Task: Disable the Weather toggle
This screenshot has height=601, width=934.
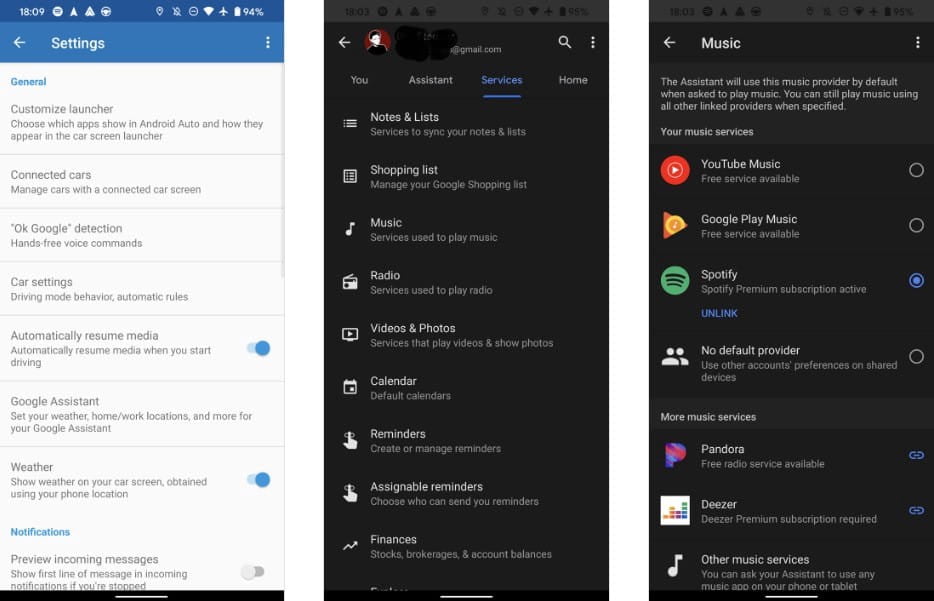Action: pos(257,480)
